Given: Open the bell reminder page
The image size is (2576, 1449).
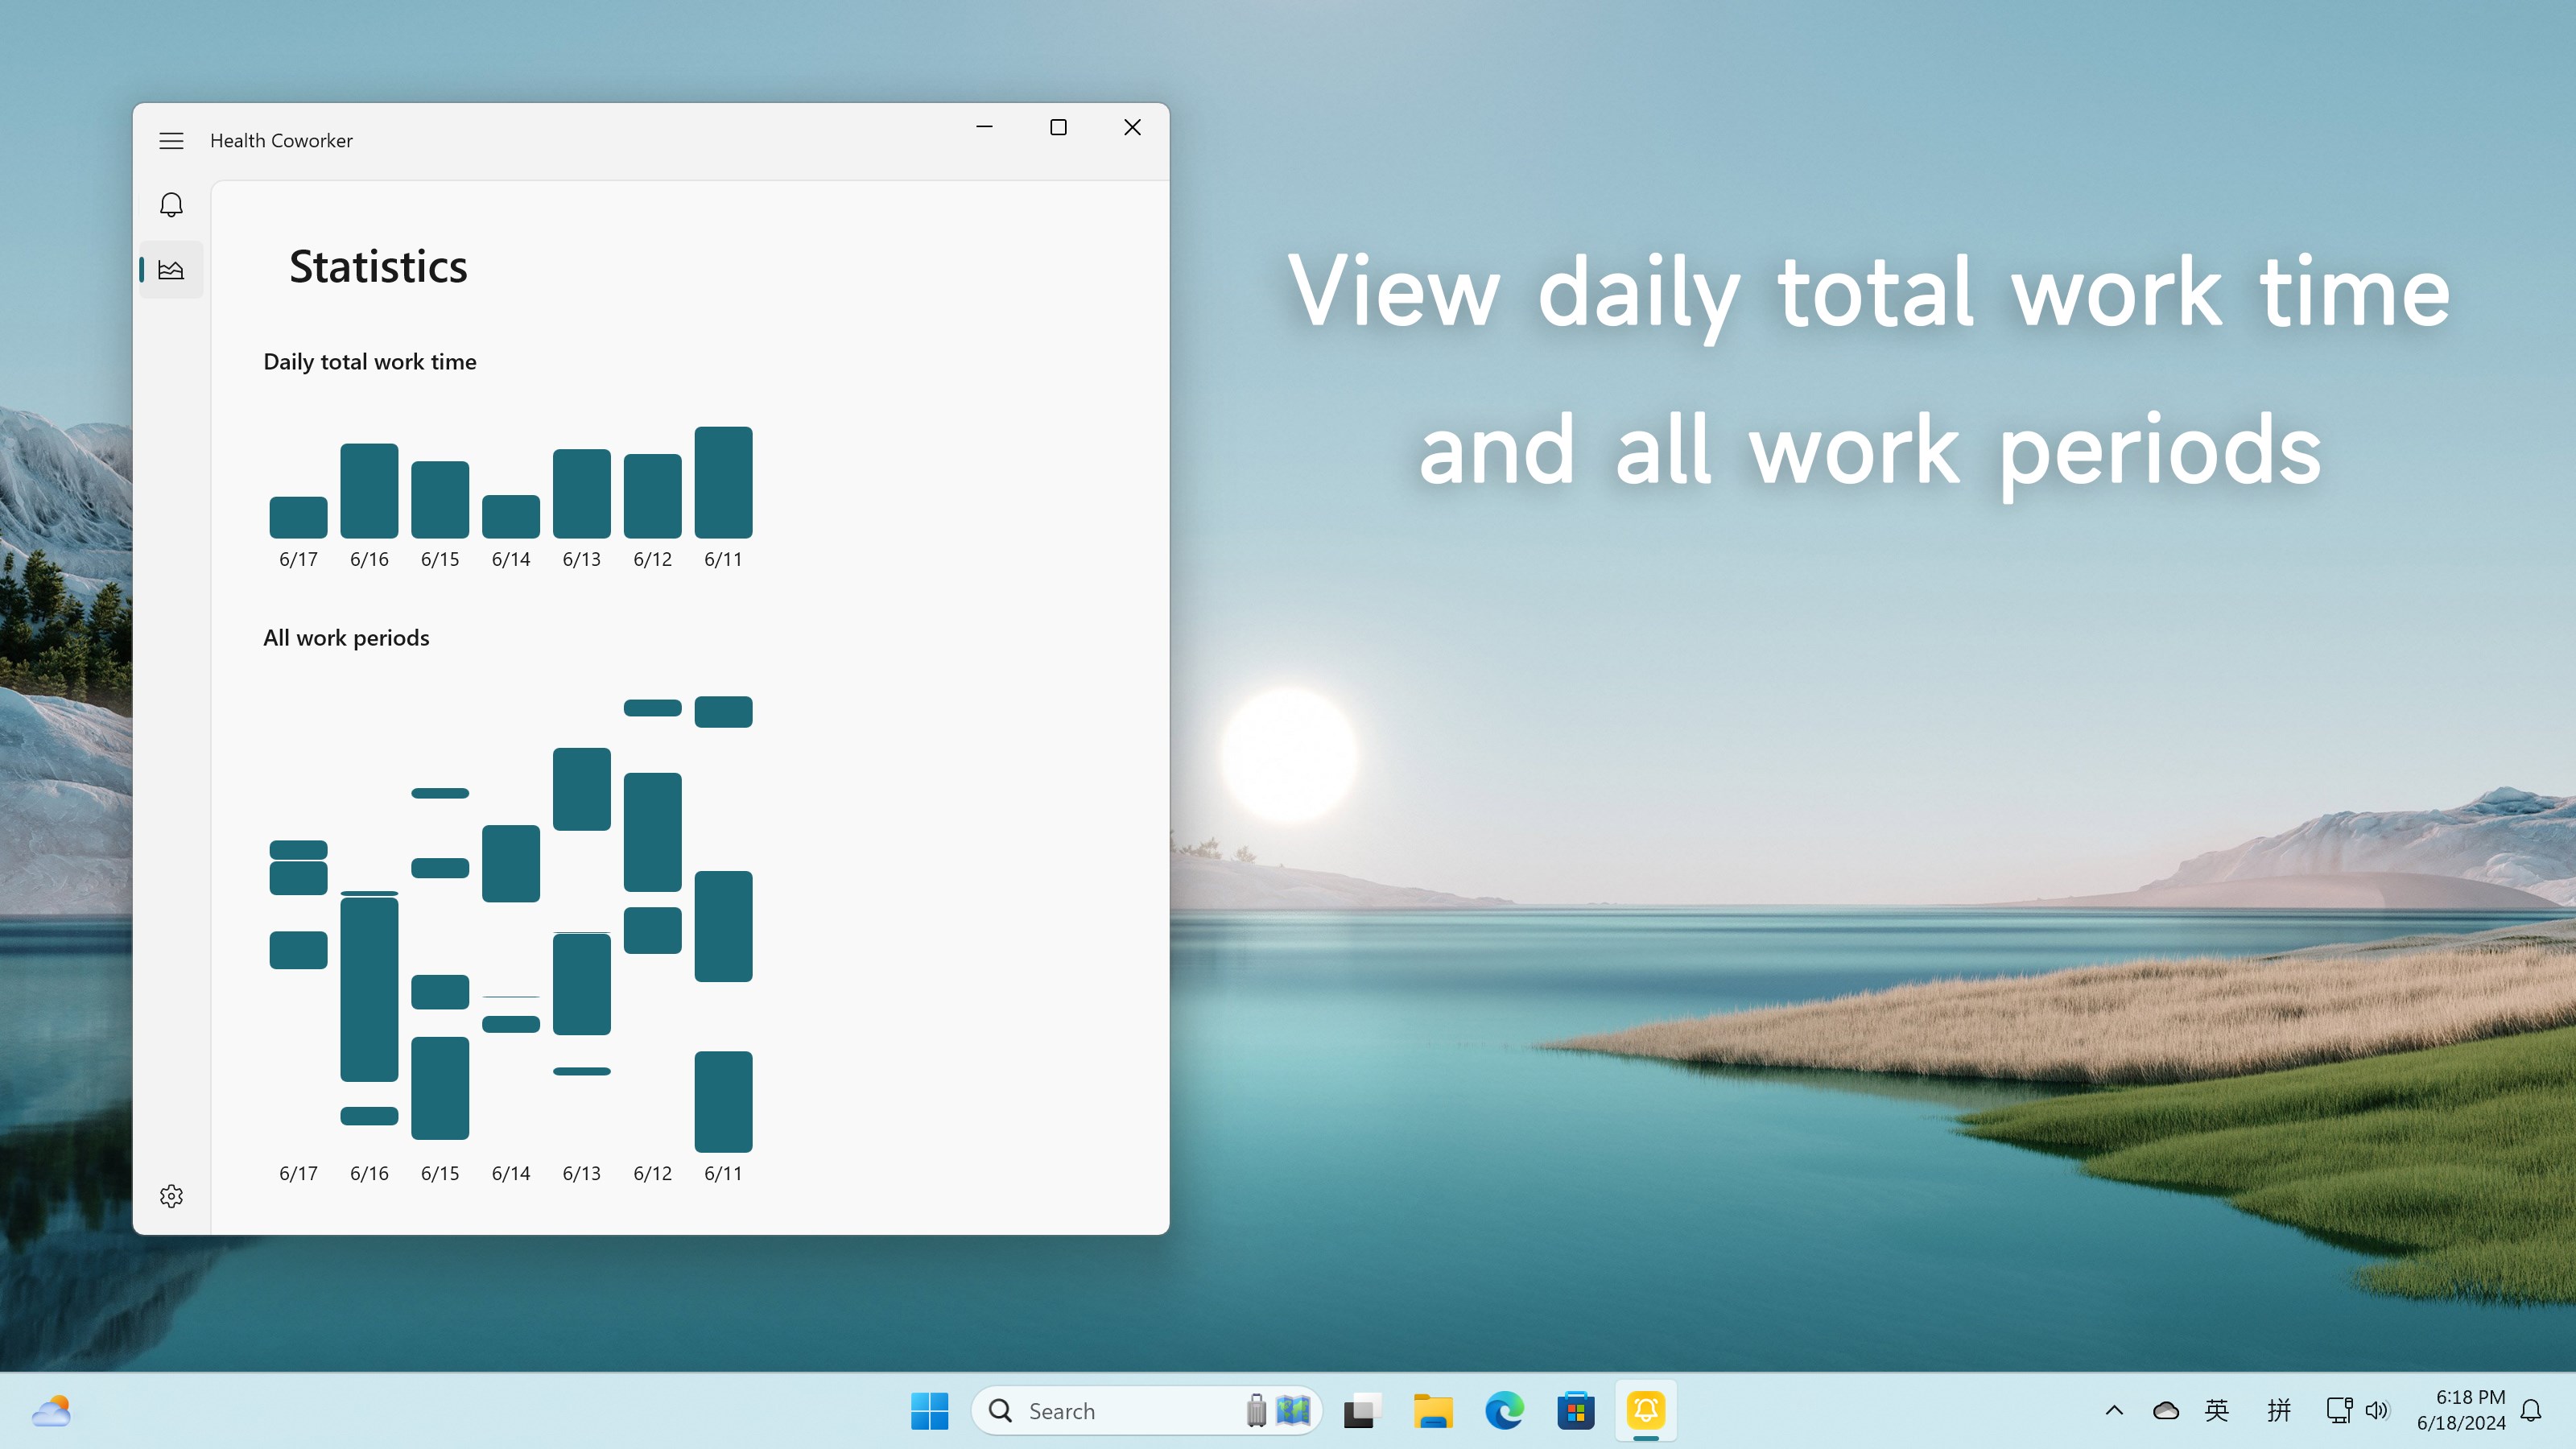Looking at the screenshot, I should tap(171, 205).
